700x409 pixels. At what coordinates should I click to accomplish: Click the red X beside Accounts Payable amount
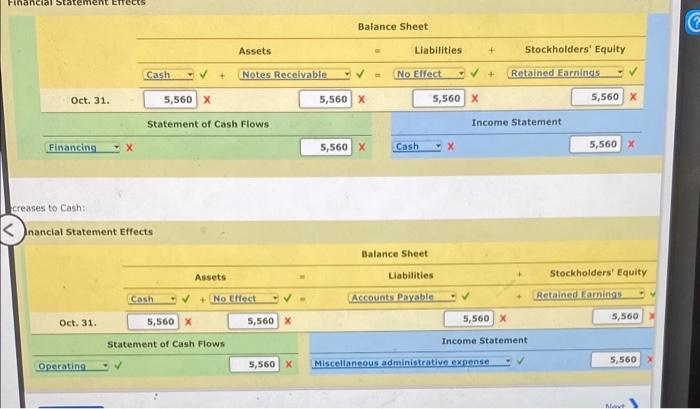point(503,318)
